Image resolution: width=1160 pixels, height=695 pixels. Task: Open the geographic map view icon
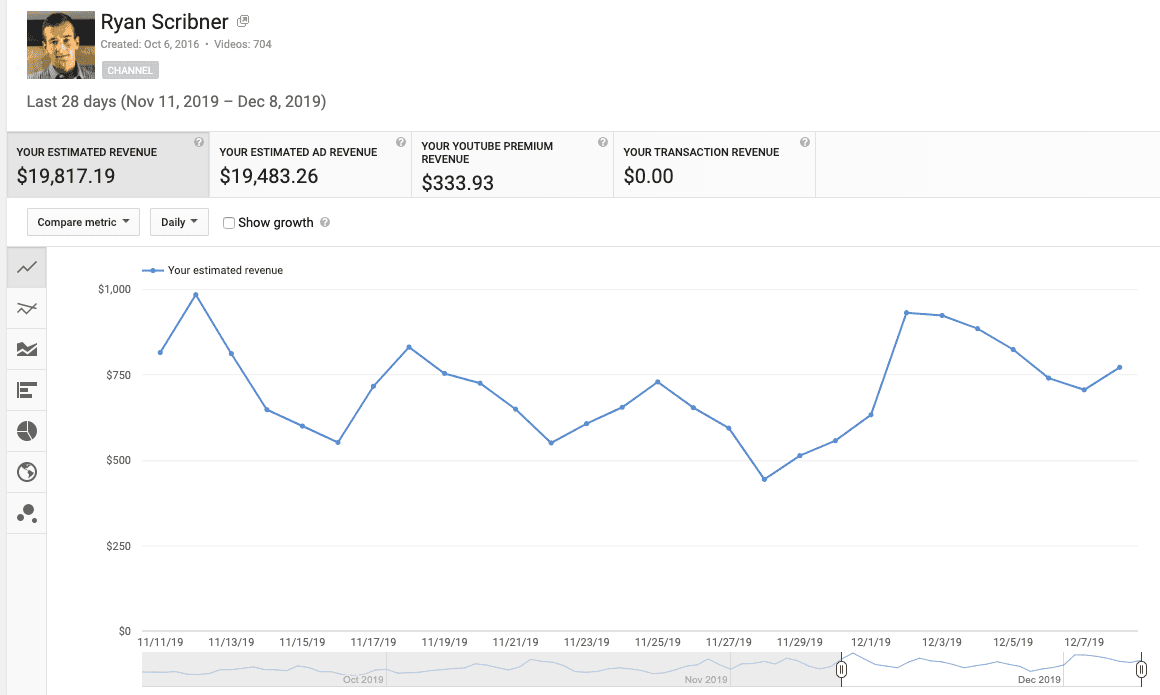click(26, 472)
